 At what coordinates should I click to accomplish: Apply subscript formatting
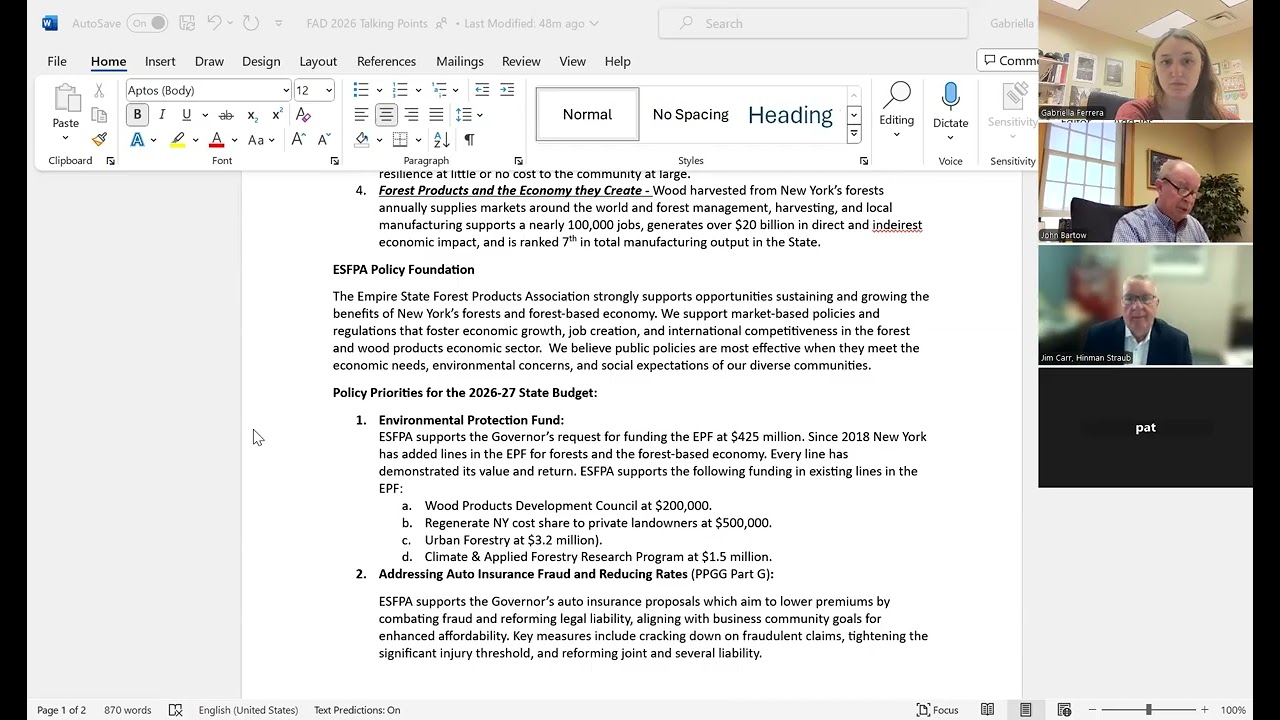[x=252, y=115]
